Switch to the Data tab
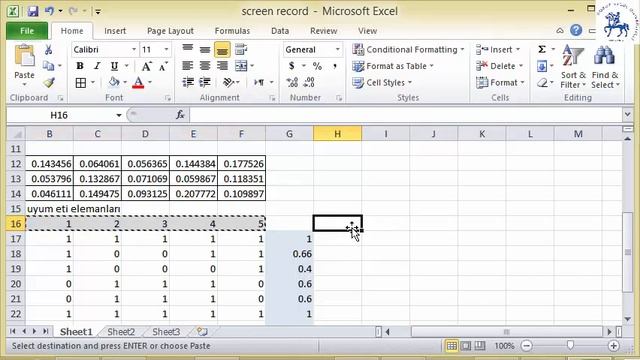This screenshot has width=640, height=360. pos(280,31)
